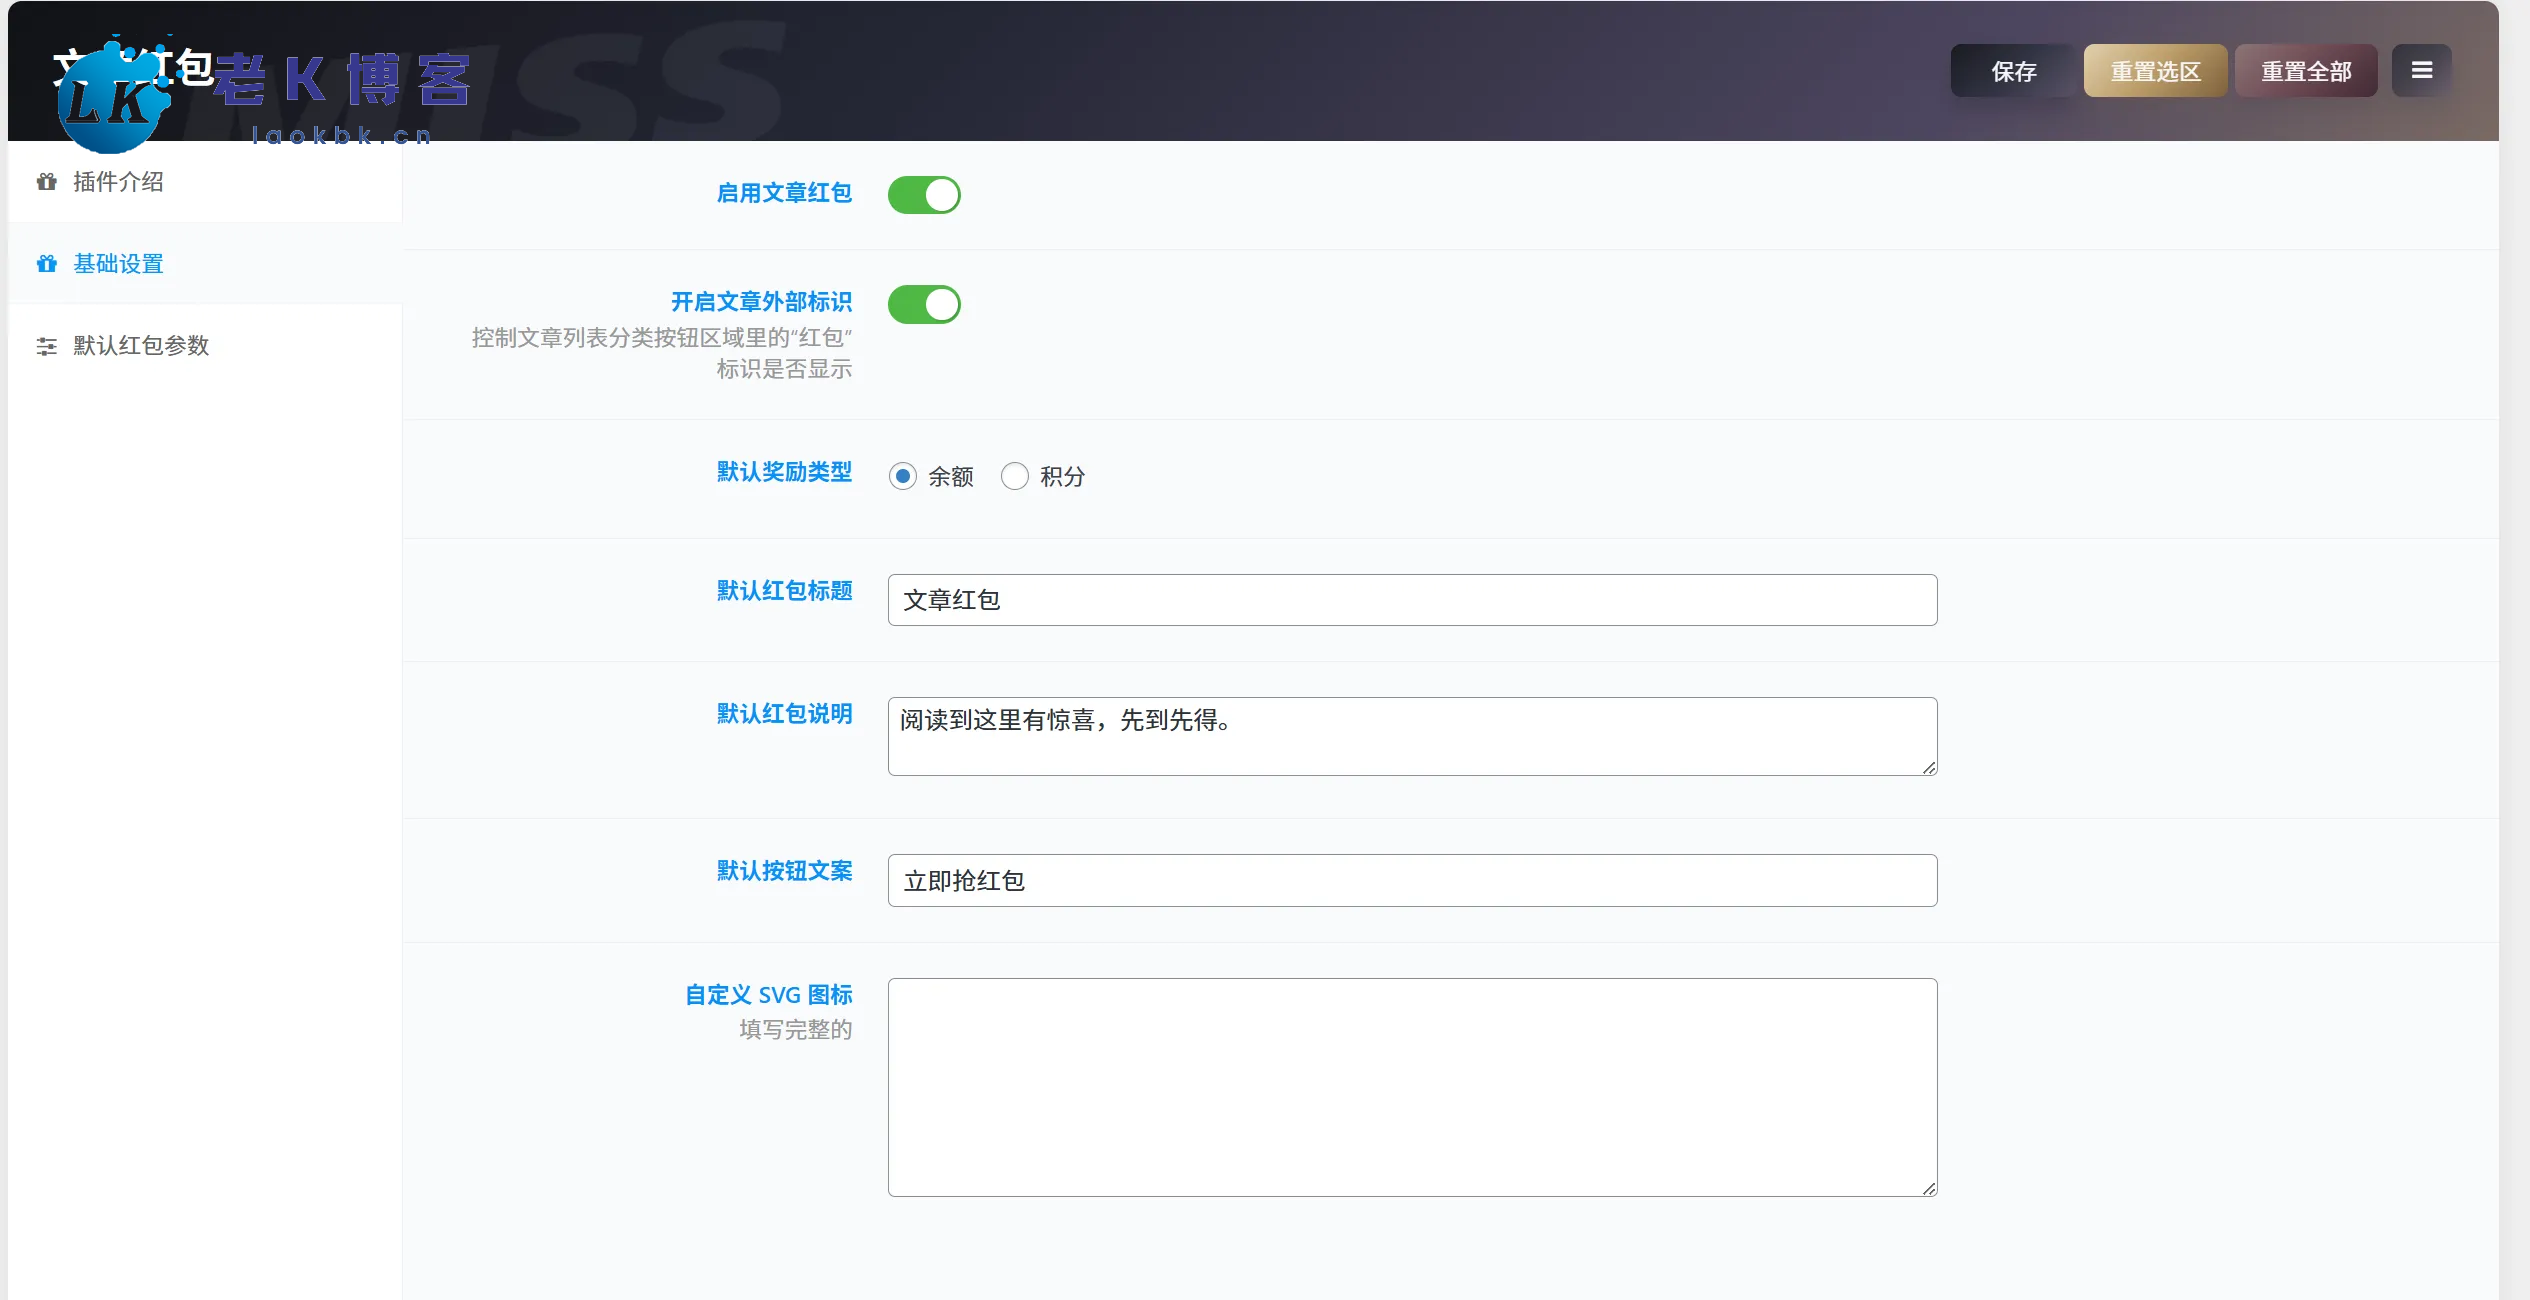
Task: Click the 默认红包说明 textarea resize handle
Action: (x=1929, y=767)
